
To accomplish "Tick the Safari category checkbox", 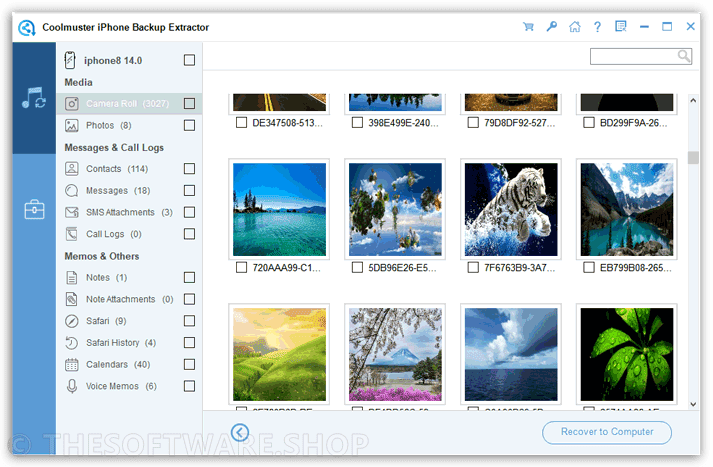I will click(x=189, y=321).
